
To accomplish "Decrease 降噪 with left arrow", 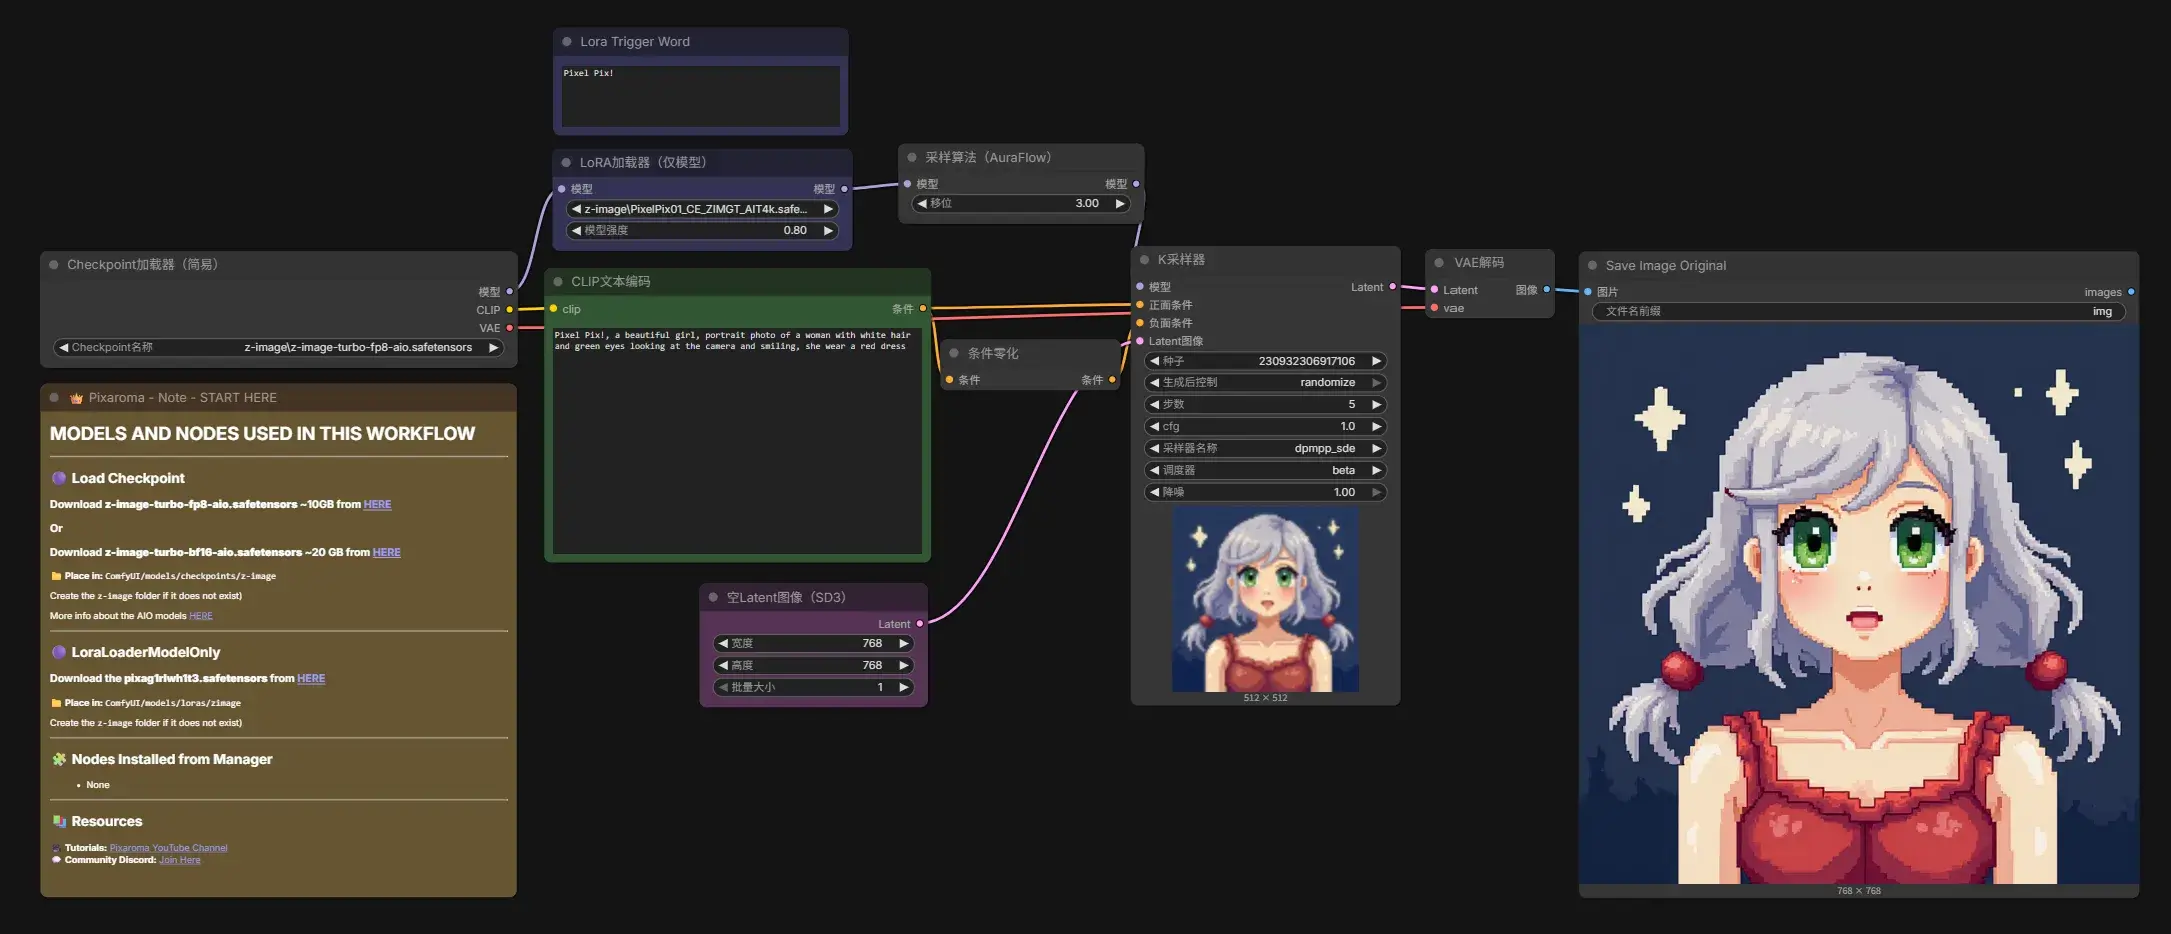I will tap(1154, 493).
